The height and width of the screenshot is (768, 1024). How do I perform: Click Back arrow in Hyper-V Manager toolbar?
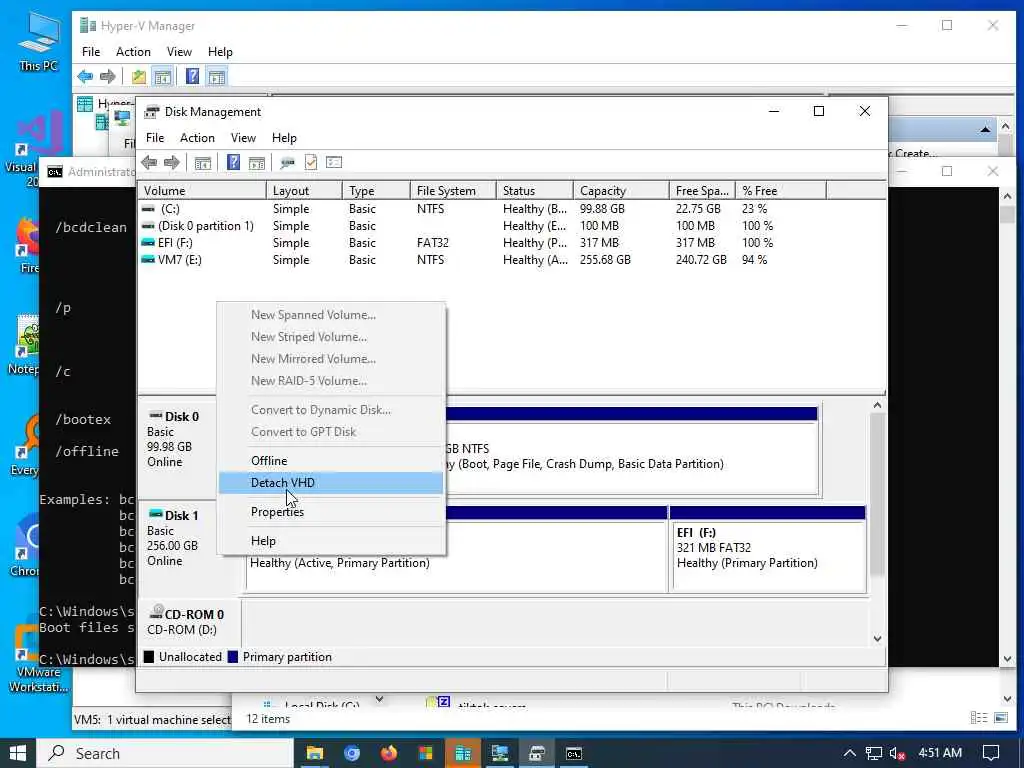85,76
